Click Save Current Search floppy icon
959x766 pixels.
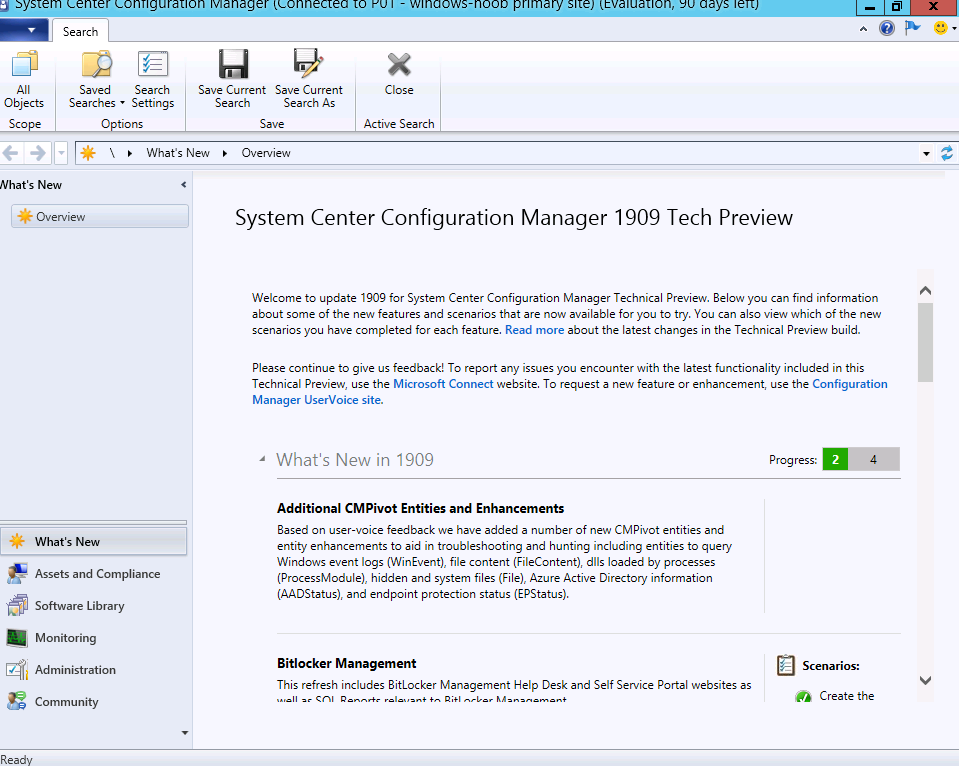tap(233, 64)
